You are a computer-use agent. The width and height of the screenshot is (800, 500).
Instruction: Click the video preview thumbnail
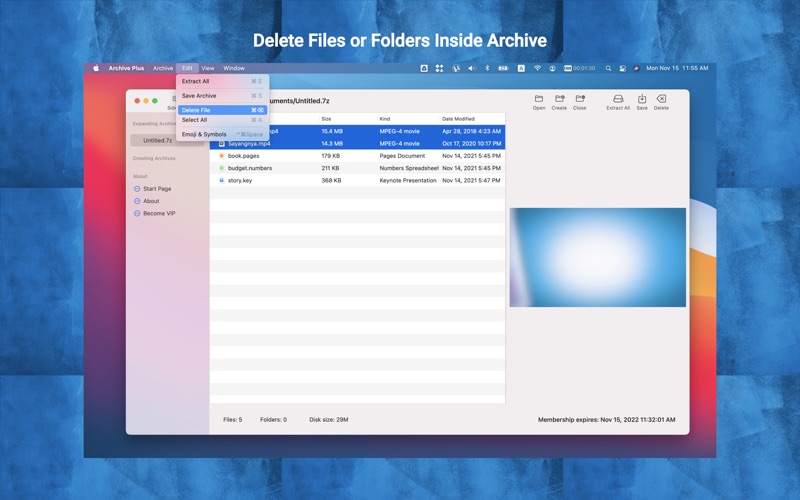pos(597,257)
